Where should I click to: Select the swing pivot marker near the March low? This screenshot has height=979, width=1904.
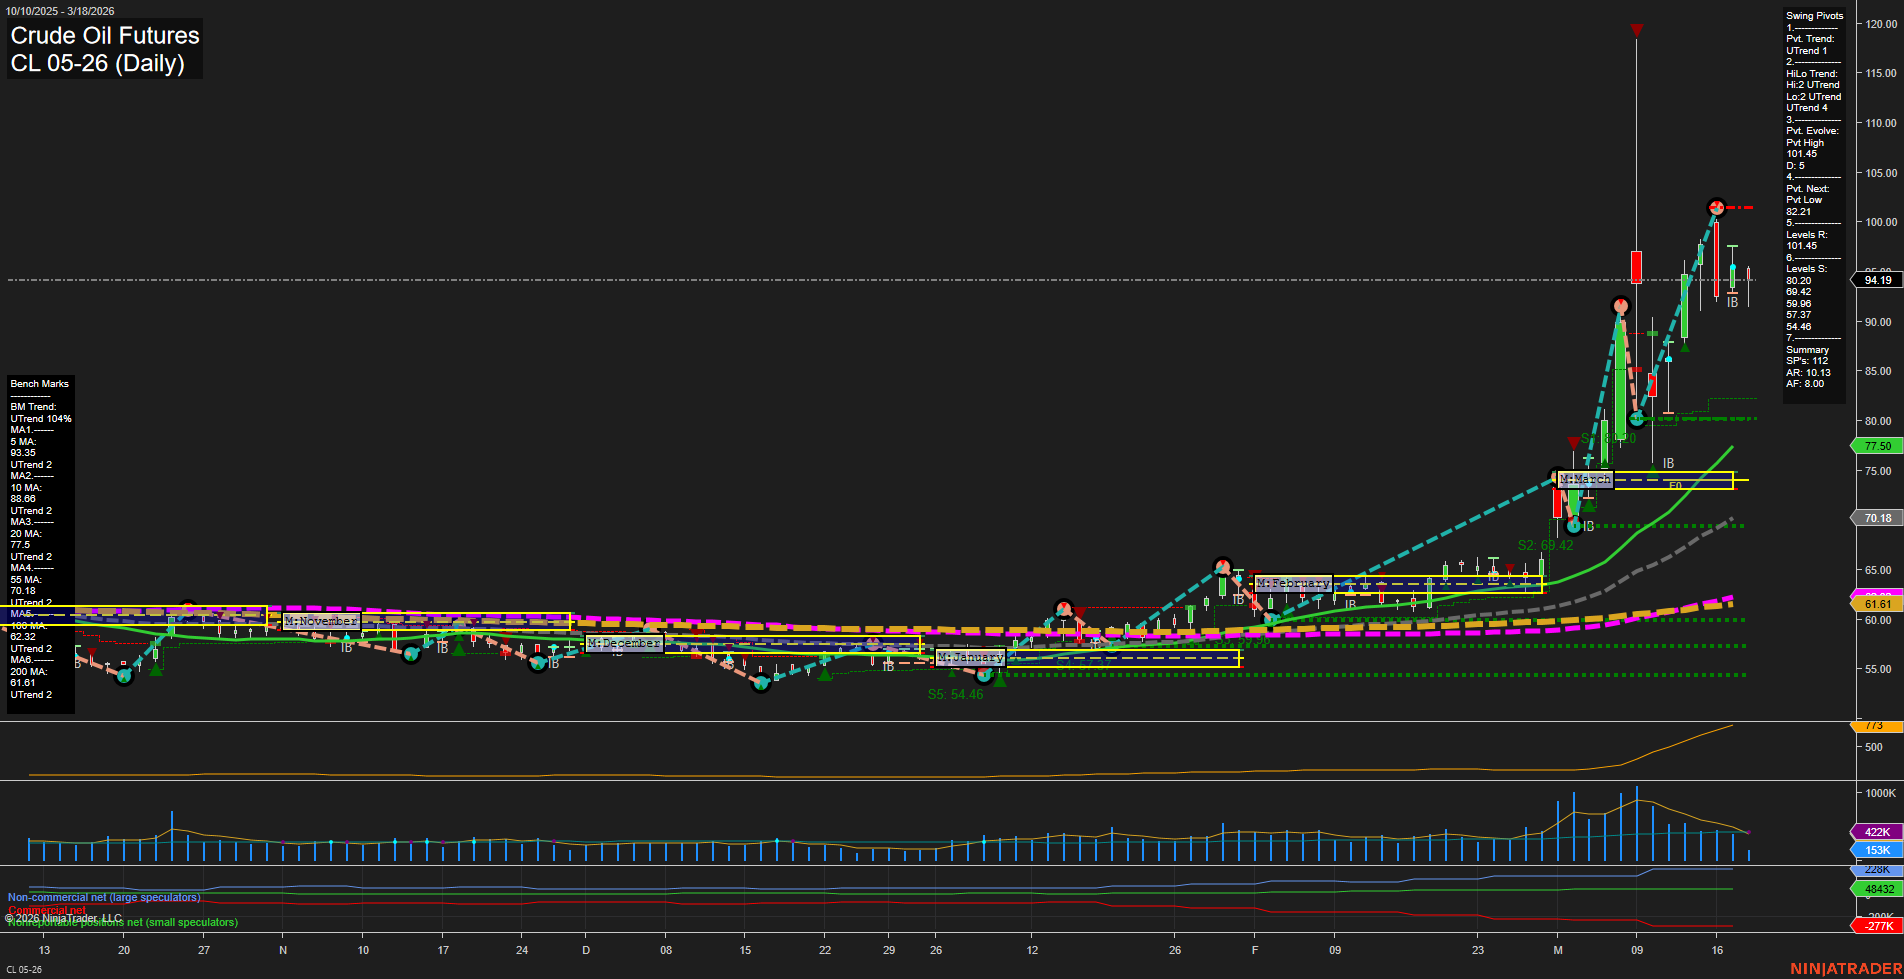tap(1572, 526)
